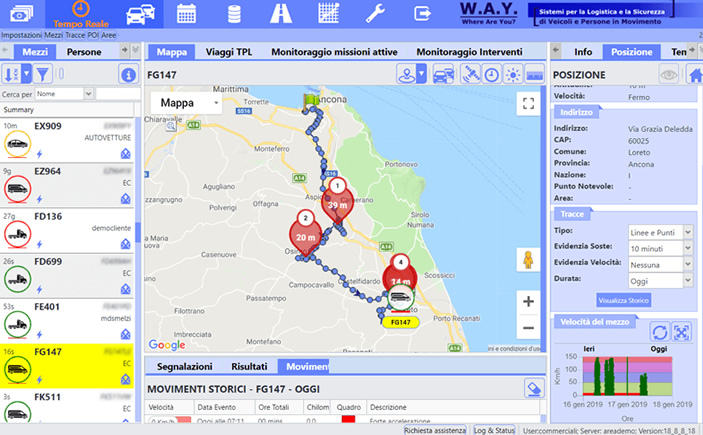Click the Descrizione column header
The image size is (703, 435).
453,407
